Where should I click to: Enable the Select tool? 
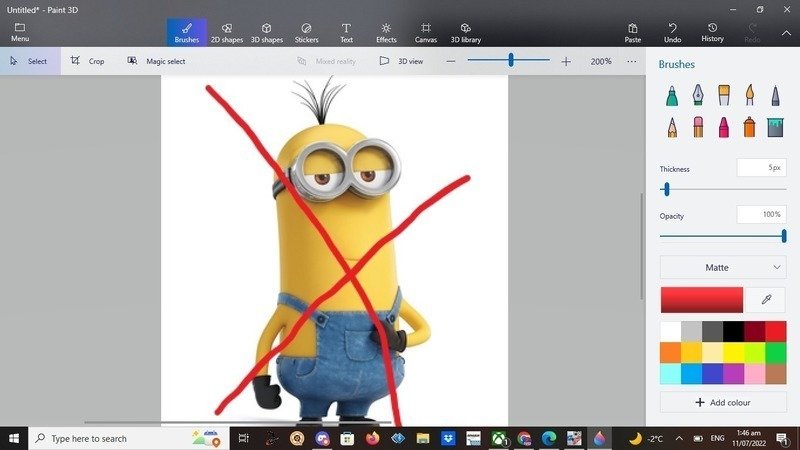pos(29,61)
